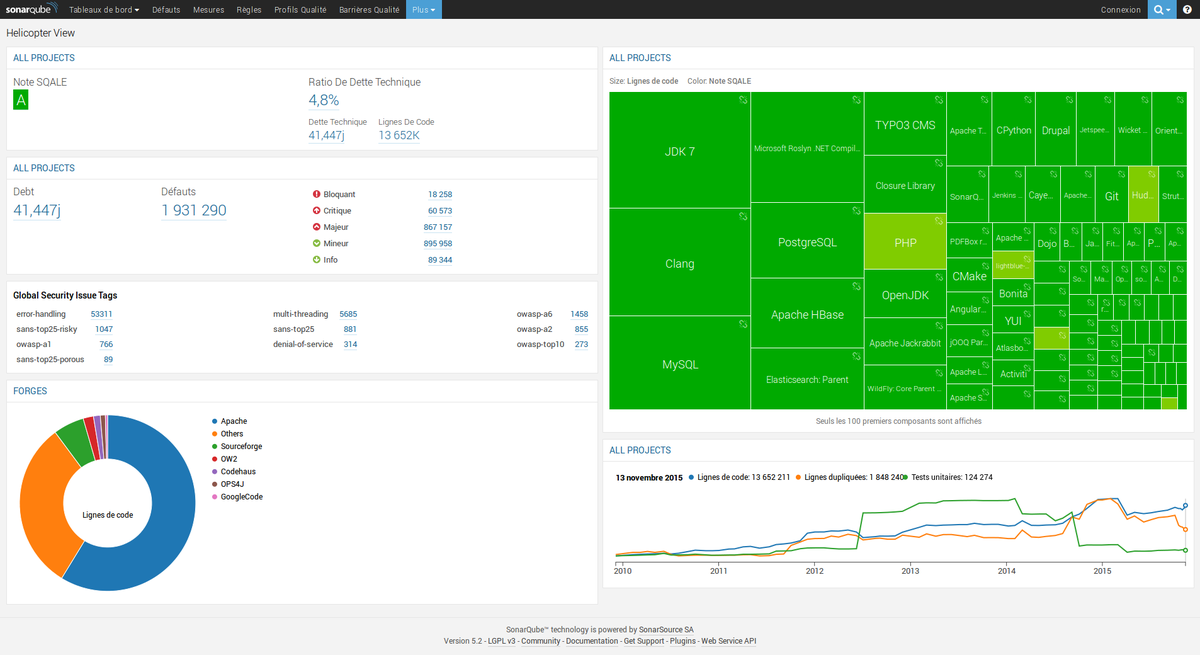Click the Critique severity icon
Viewport: 1200px width, 655px height.
(316, 211)
